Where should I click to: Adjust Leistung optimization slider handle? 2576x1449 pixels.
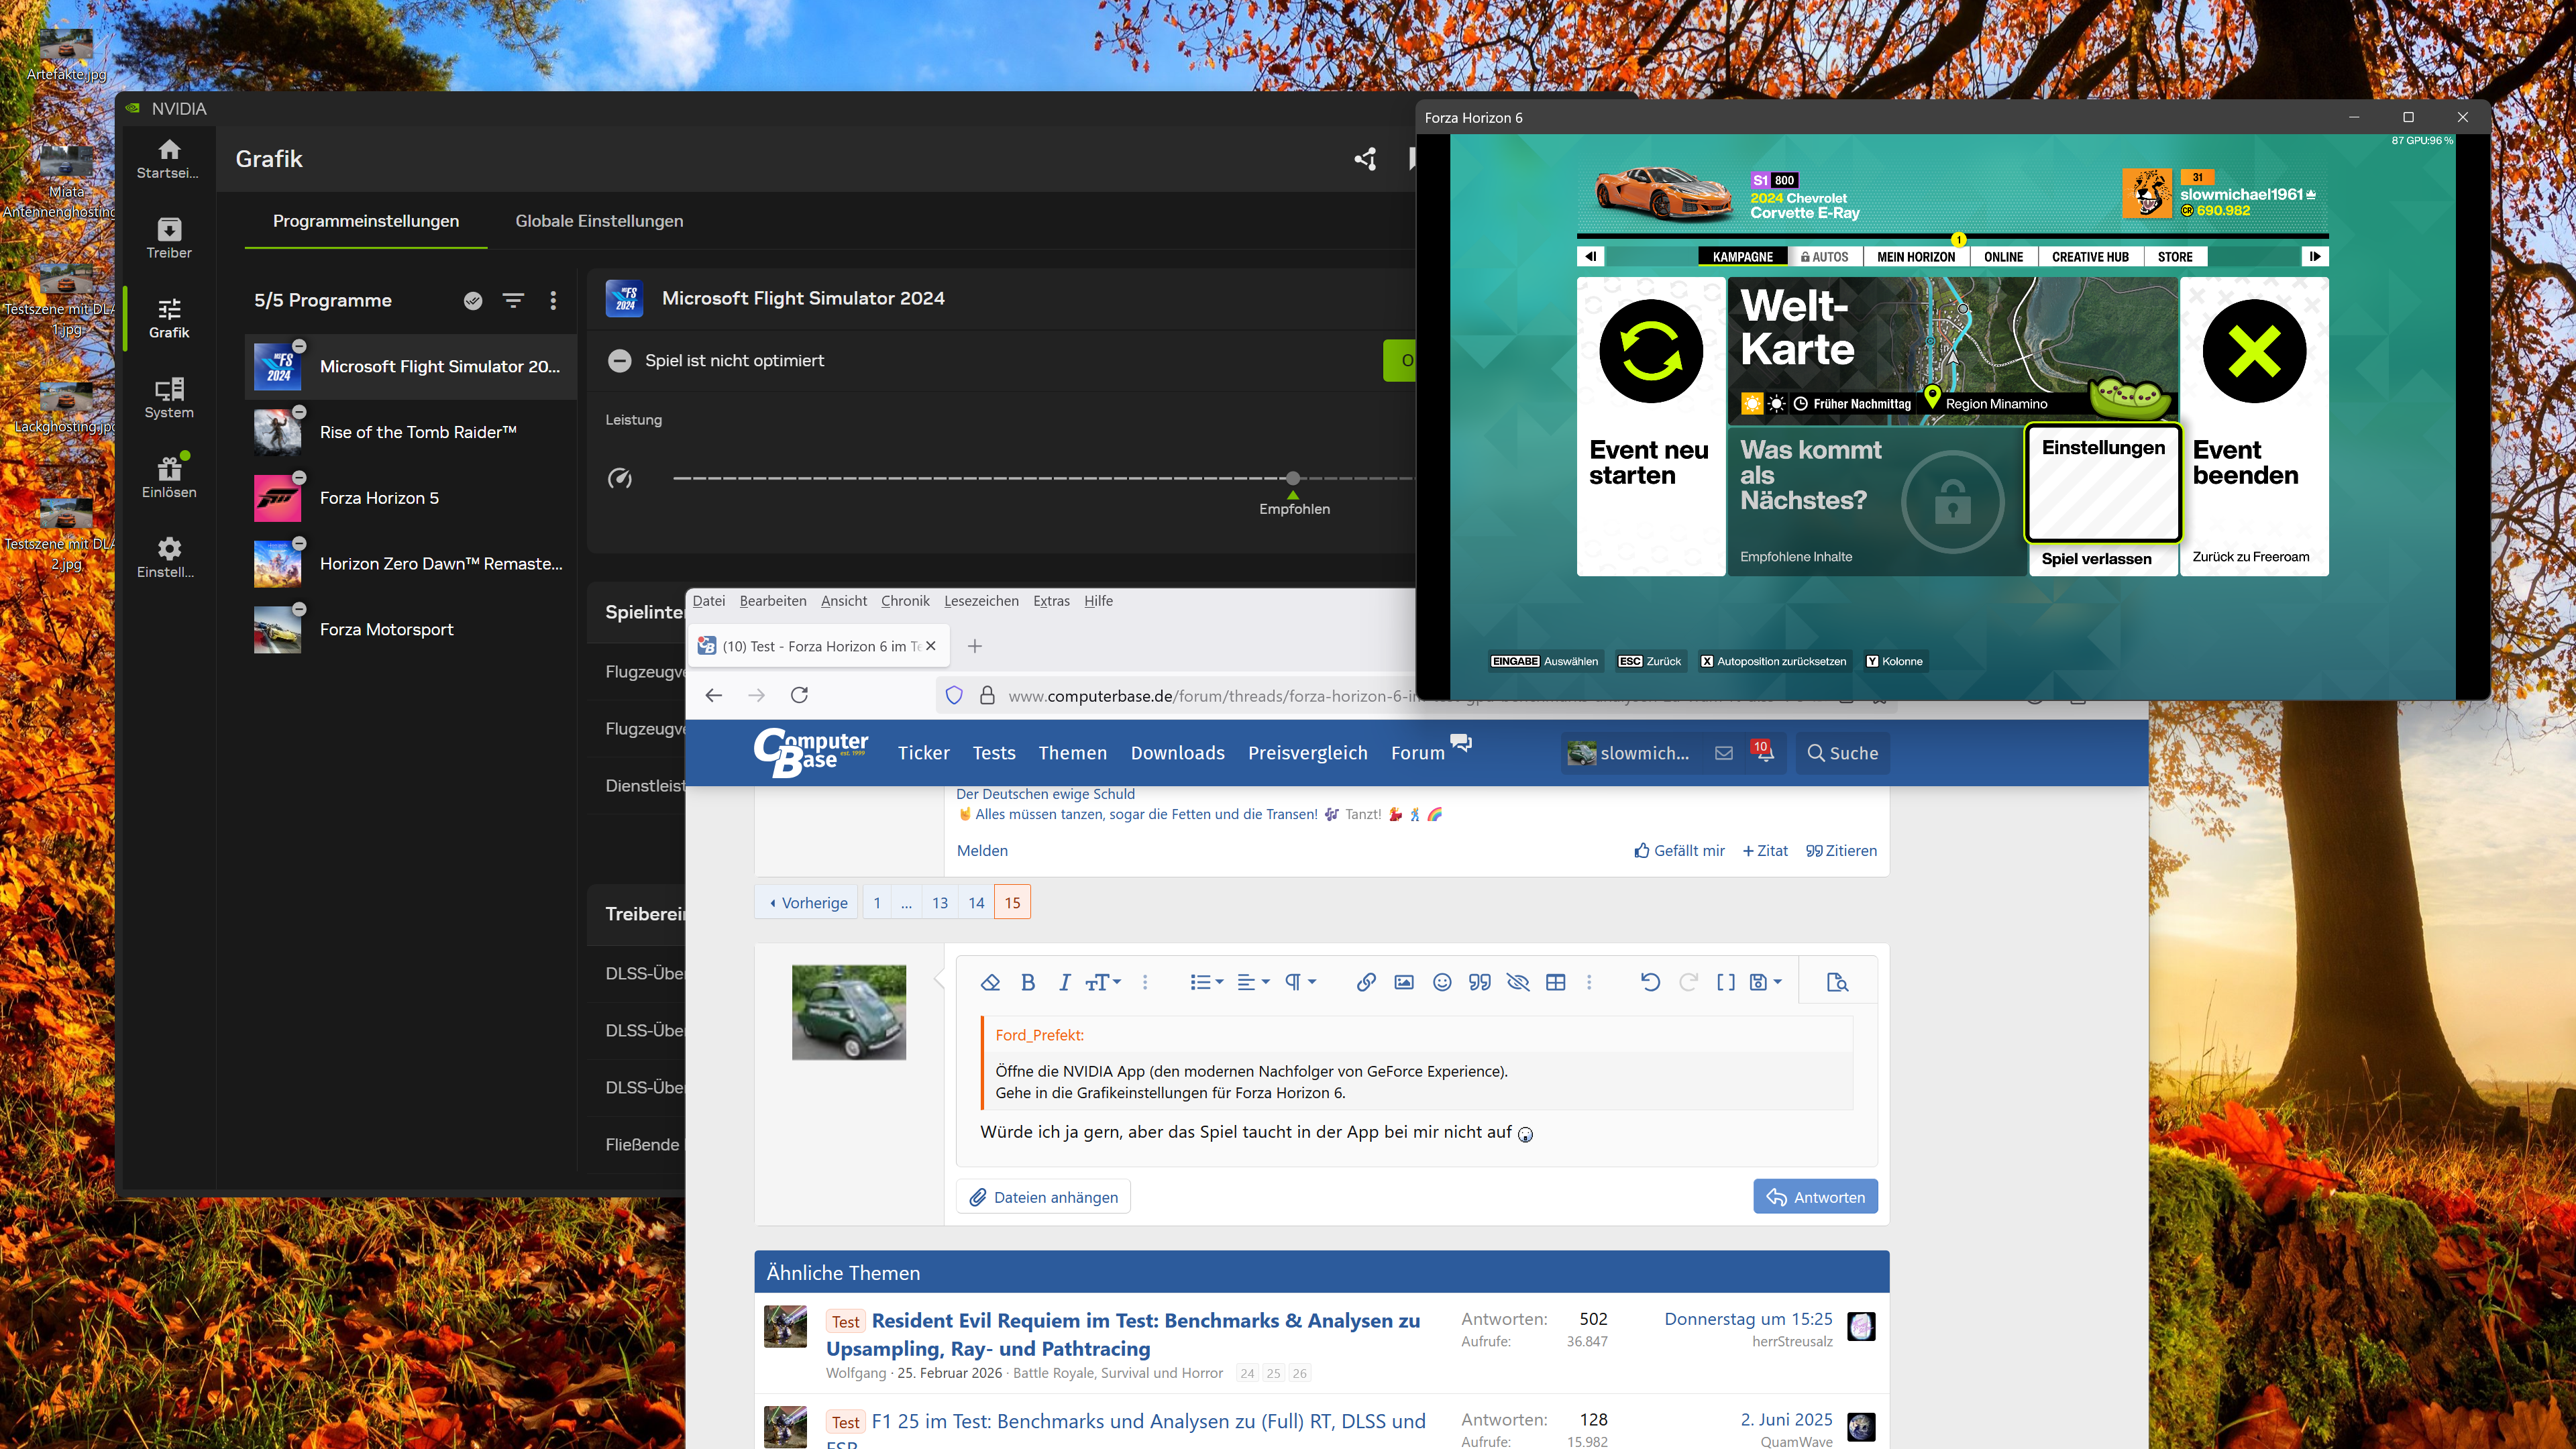1293,478
